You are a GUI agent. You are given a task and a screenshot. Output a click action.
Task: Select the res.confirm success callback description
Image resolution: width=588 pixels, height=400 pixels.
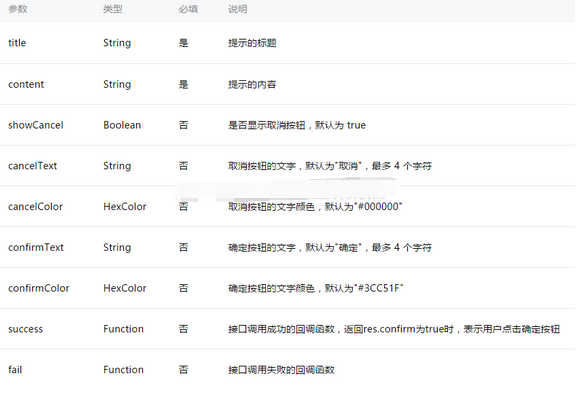(394, 329)
